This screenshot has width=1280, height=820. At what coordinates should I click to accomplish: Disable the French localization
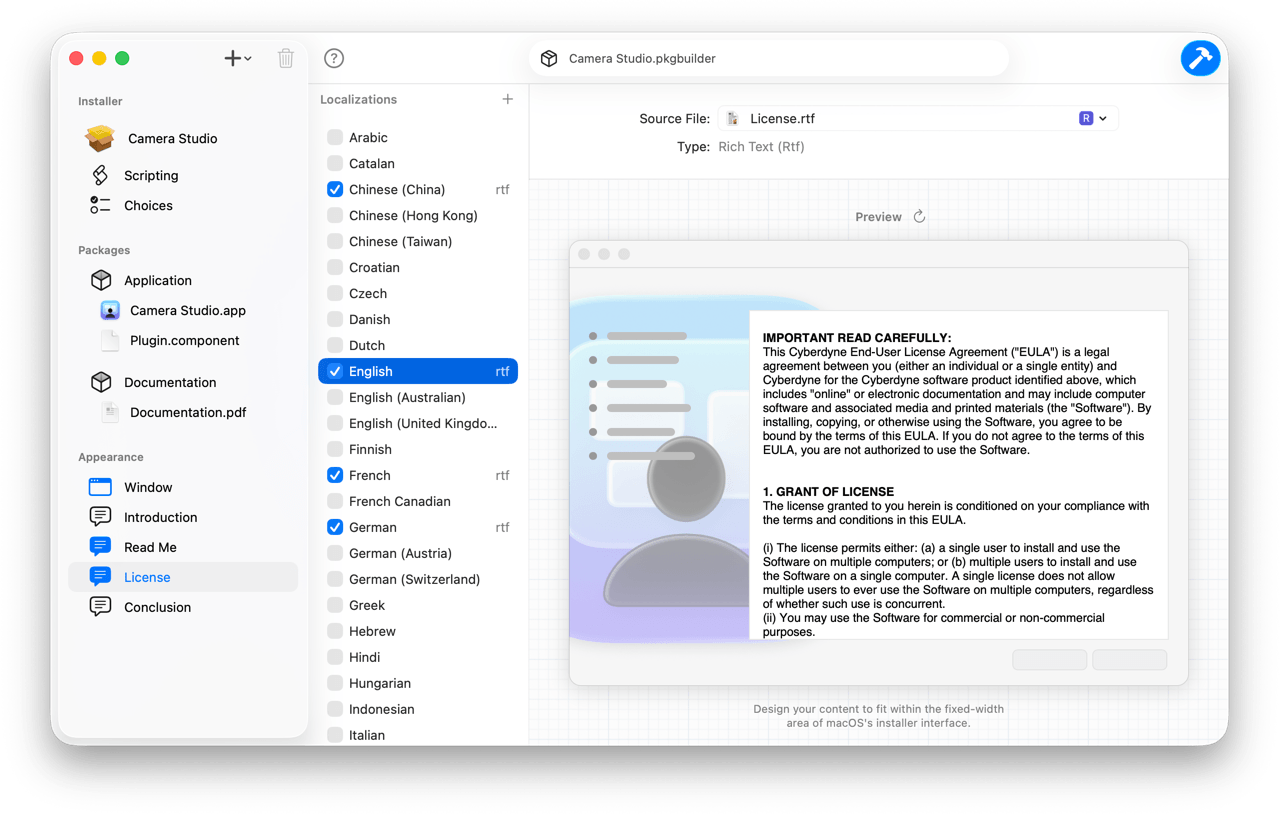(x=334, y=475)
